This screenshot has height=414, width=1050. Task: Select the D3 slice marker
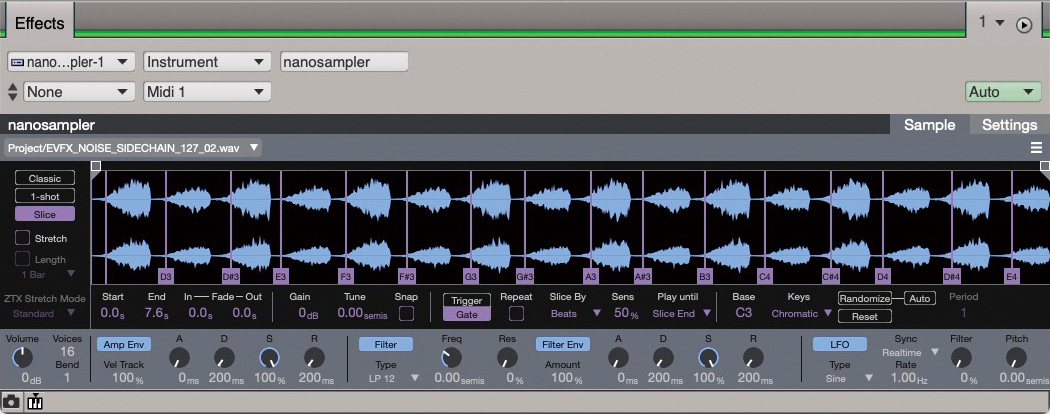click(166, 276)
